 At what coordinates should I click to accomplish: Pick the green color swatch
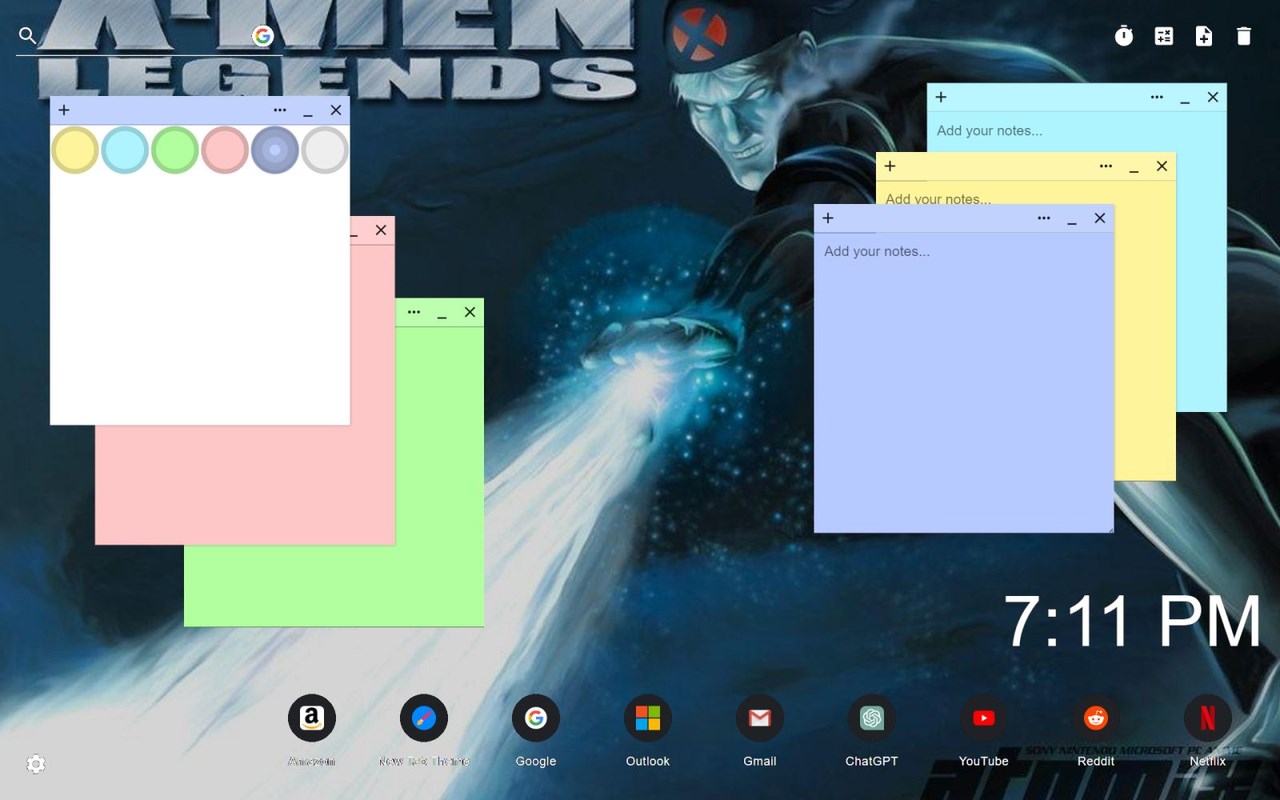175,150
